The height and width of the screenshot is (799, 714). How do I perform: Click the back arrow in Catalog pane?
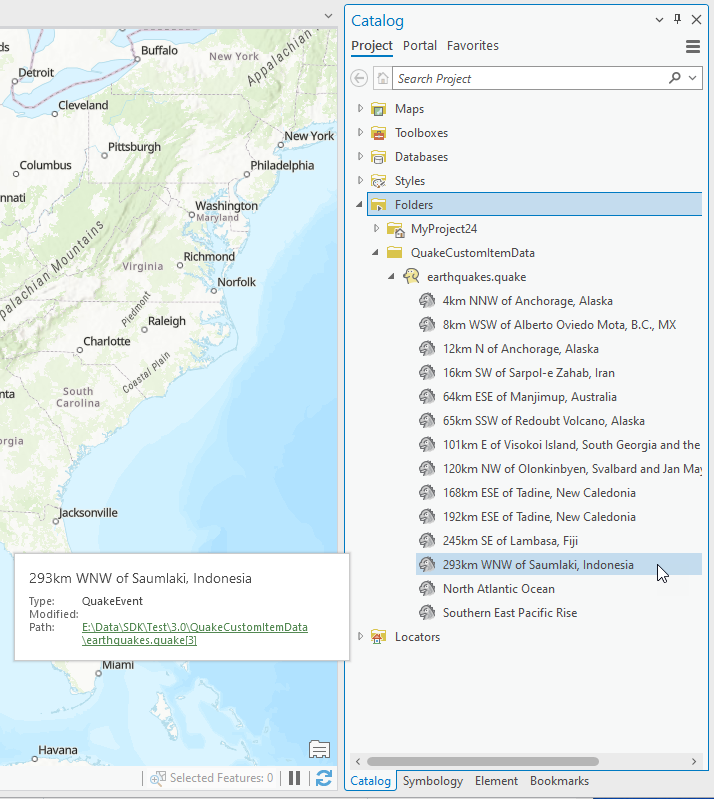tap(360, 78)
